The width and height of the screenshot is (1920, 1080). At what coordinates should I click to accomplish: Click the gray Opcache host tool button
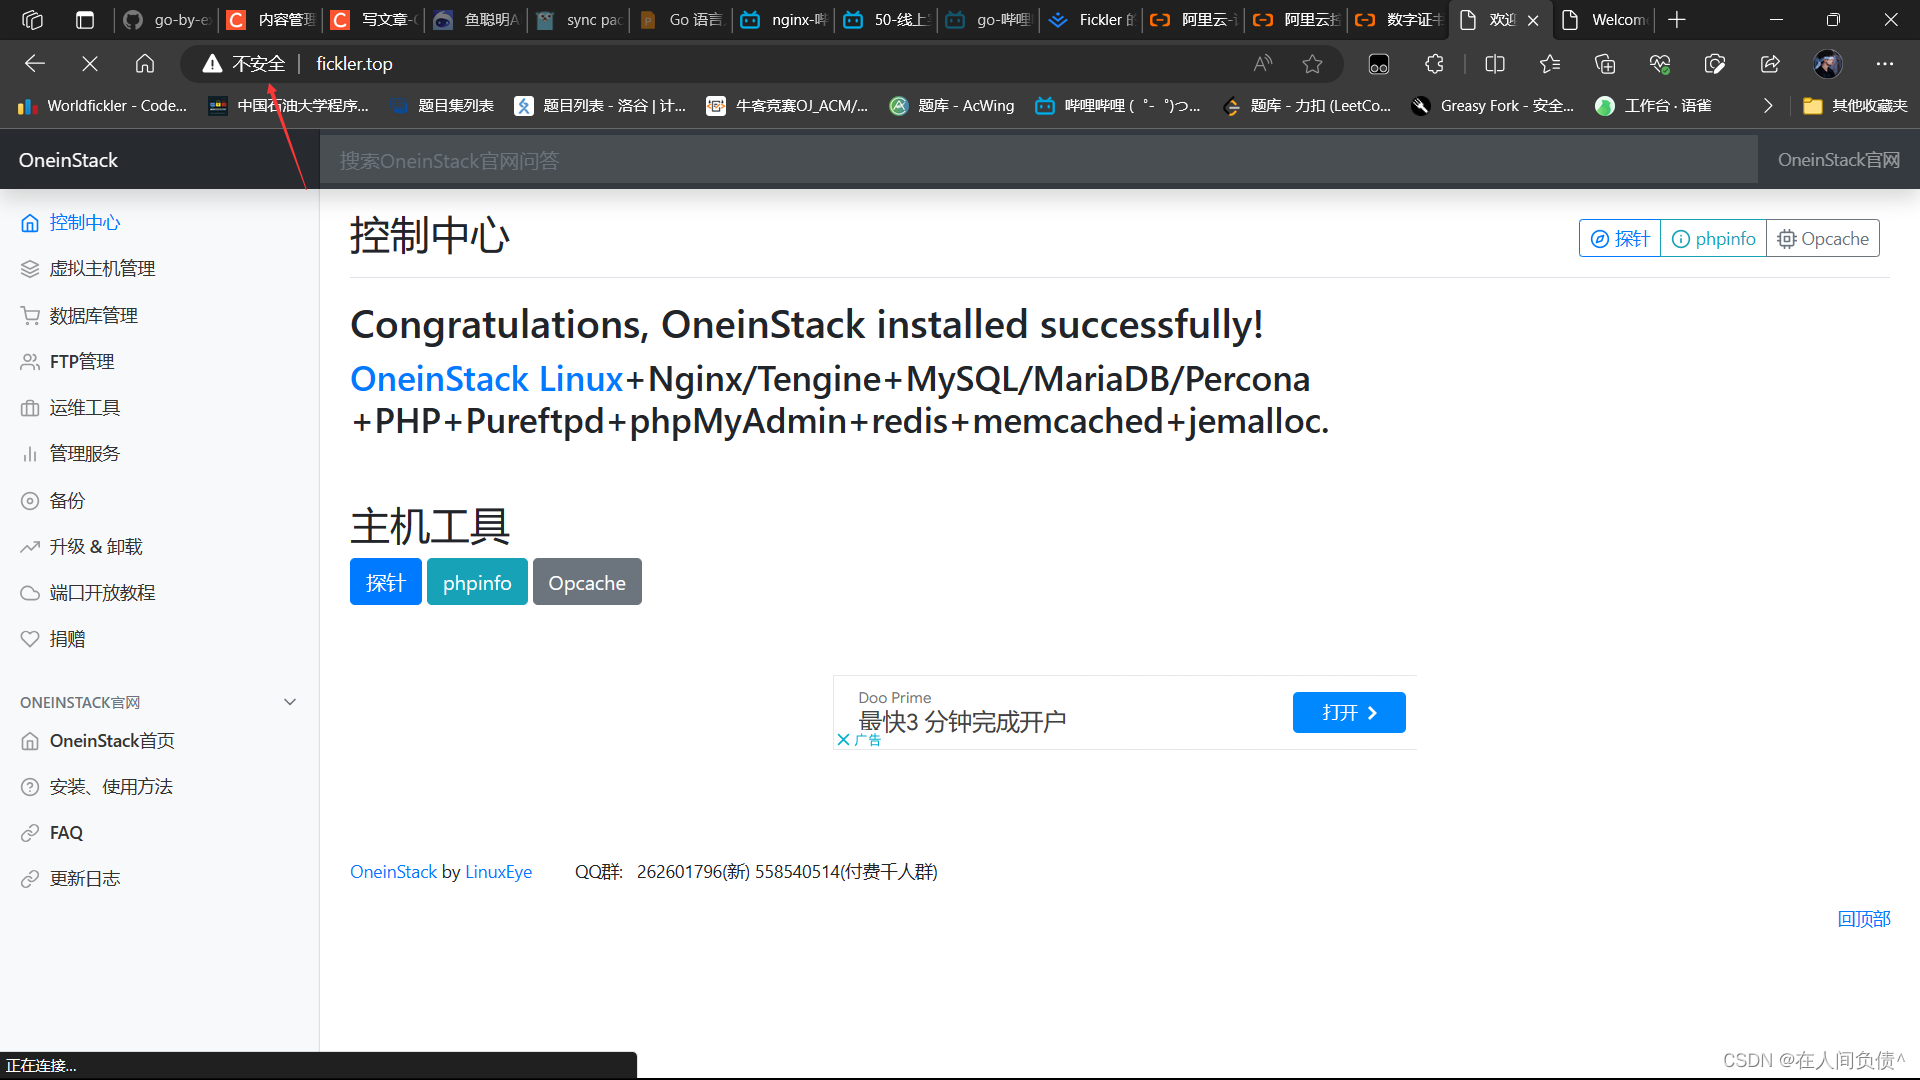[587, 582]
